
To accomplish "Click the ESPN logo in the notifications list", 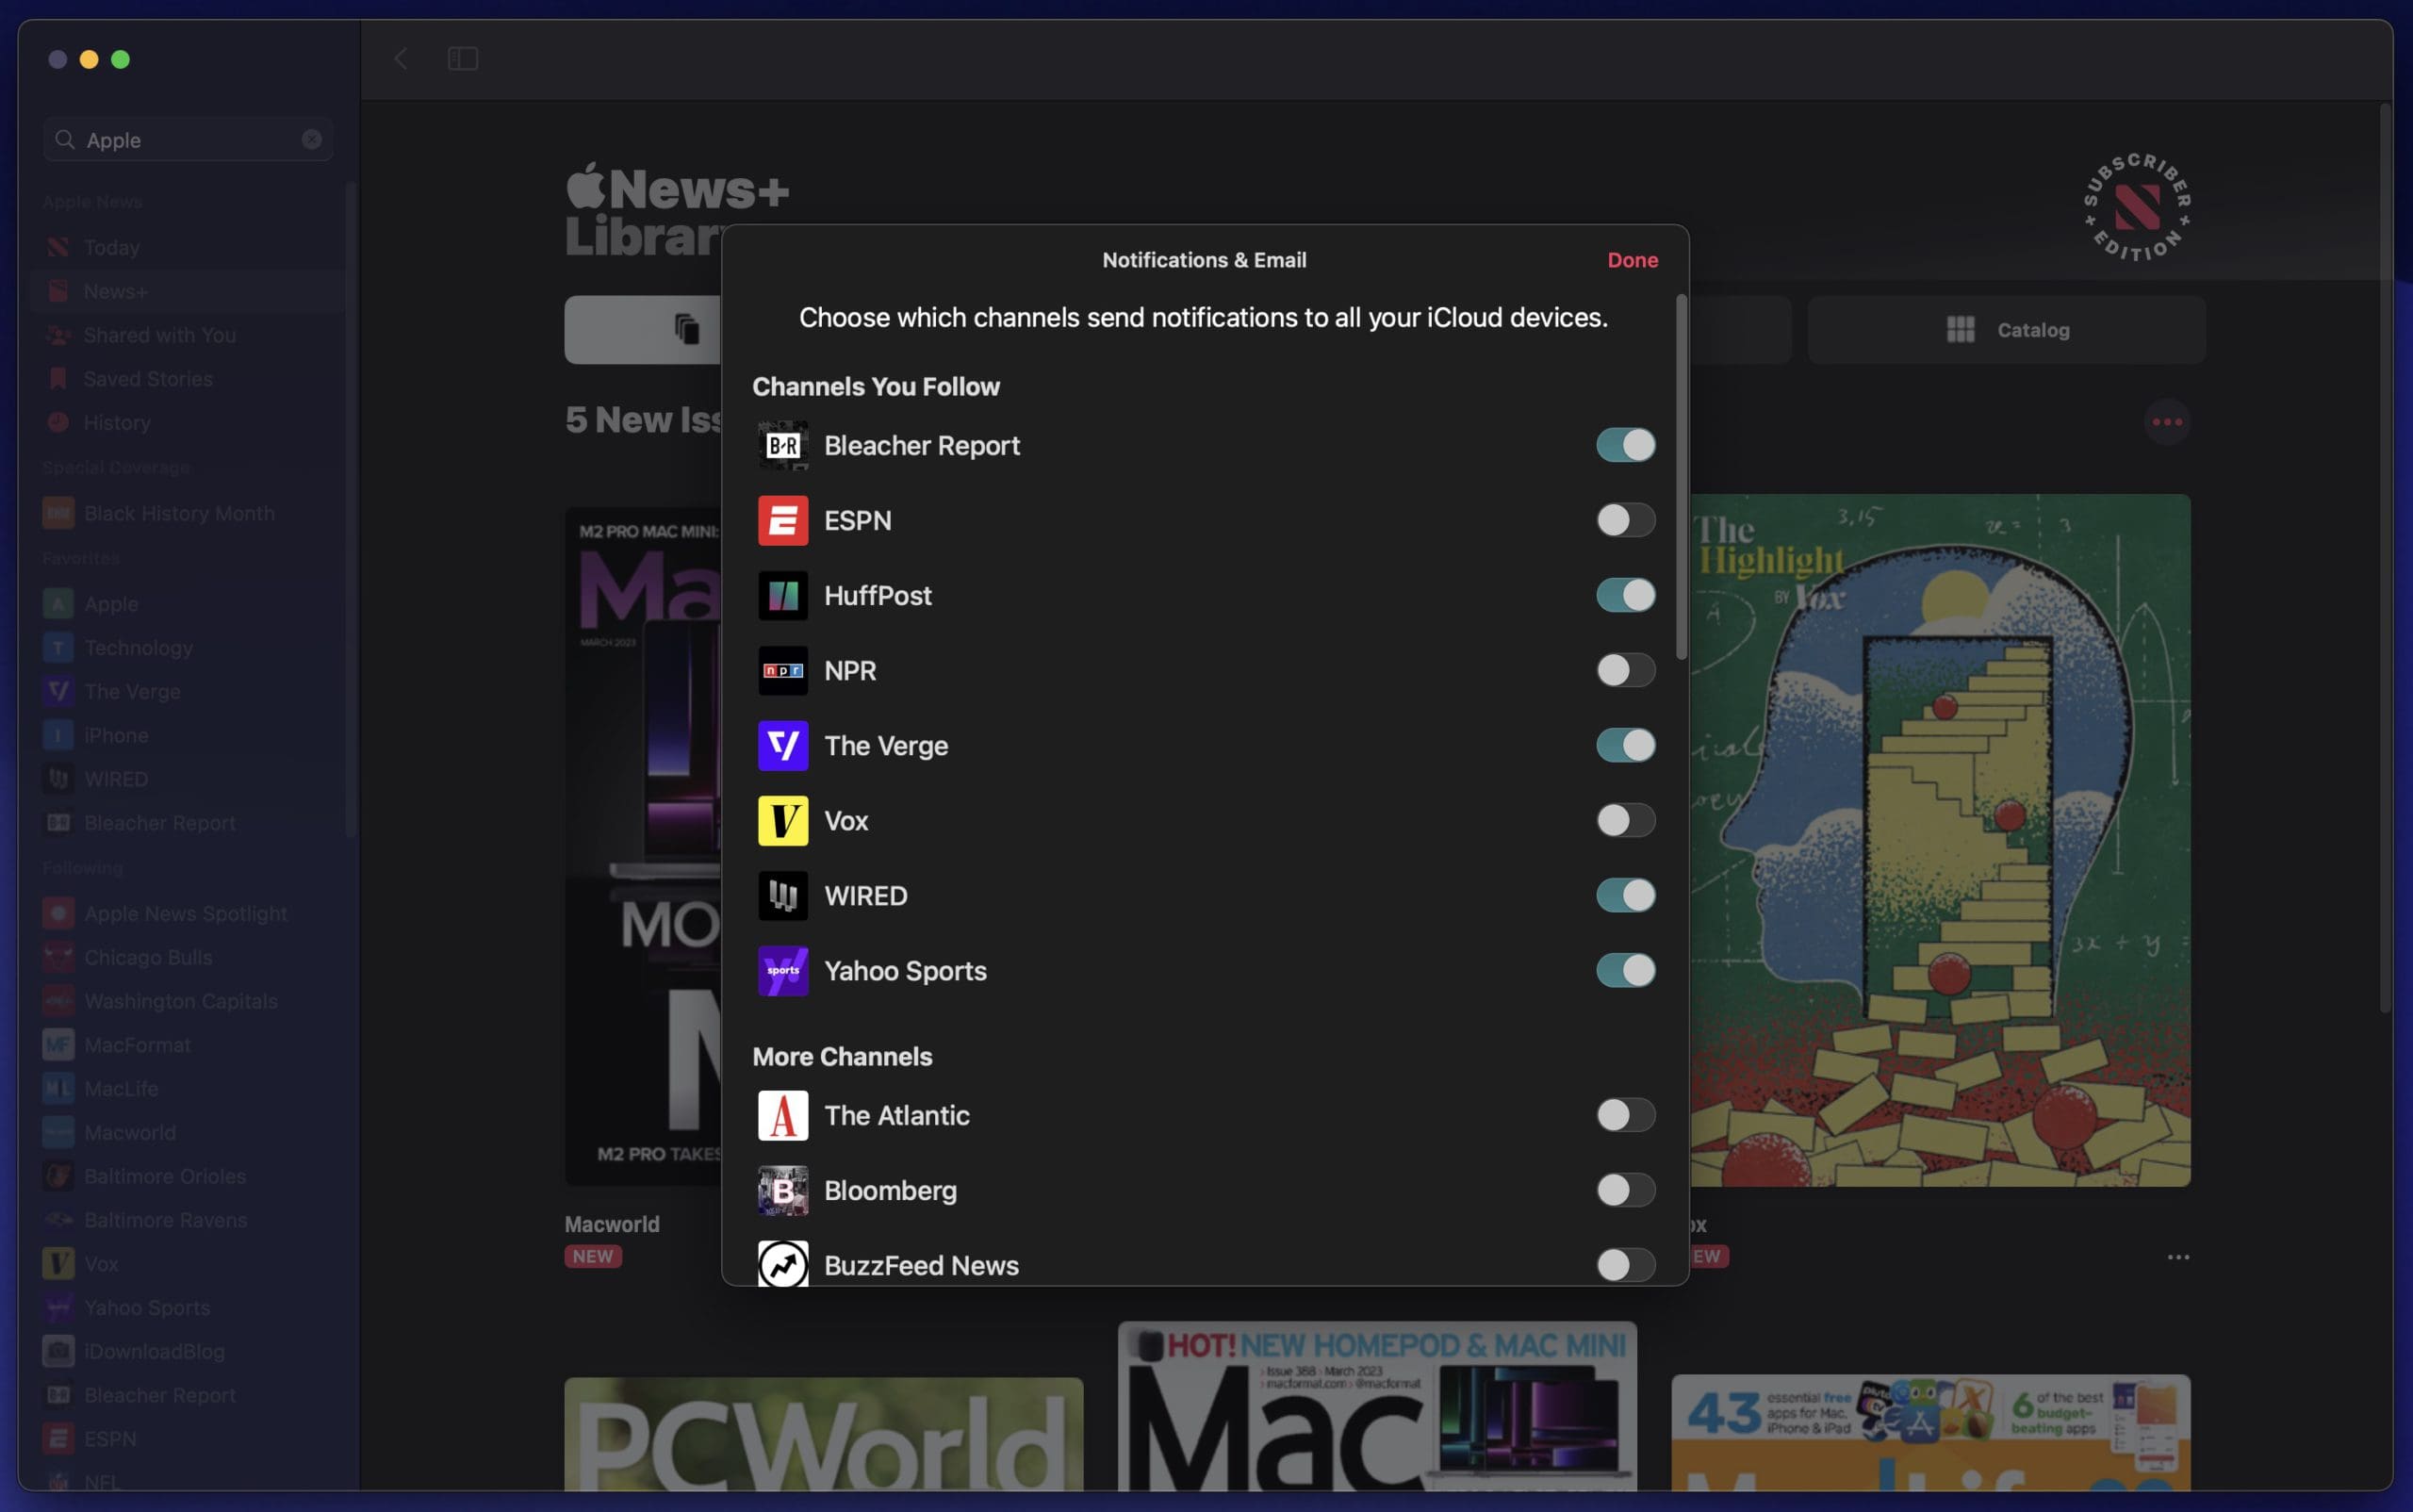I will 782,520.
